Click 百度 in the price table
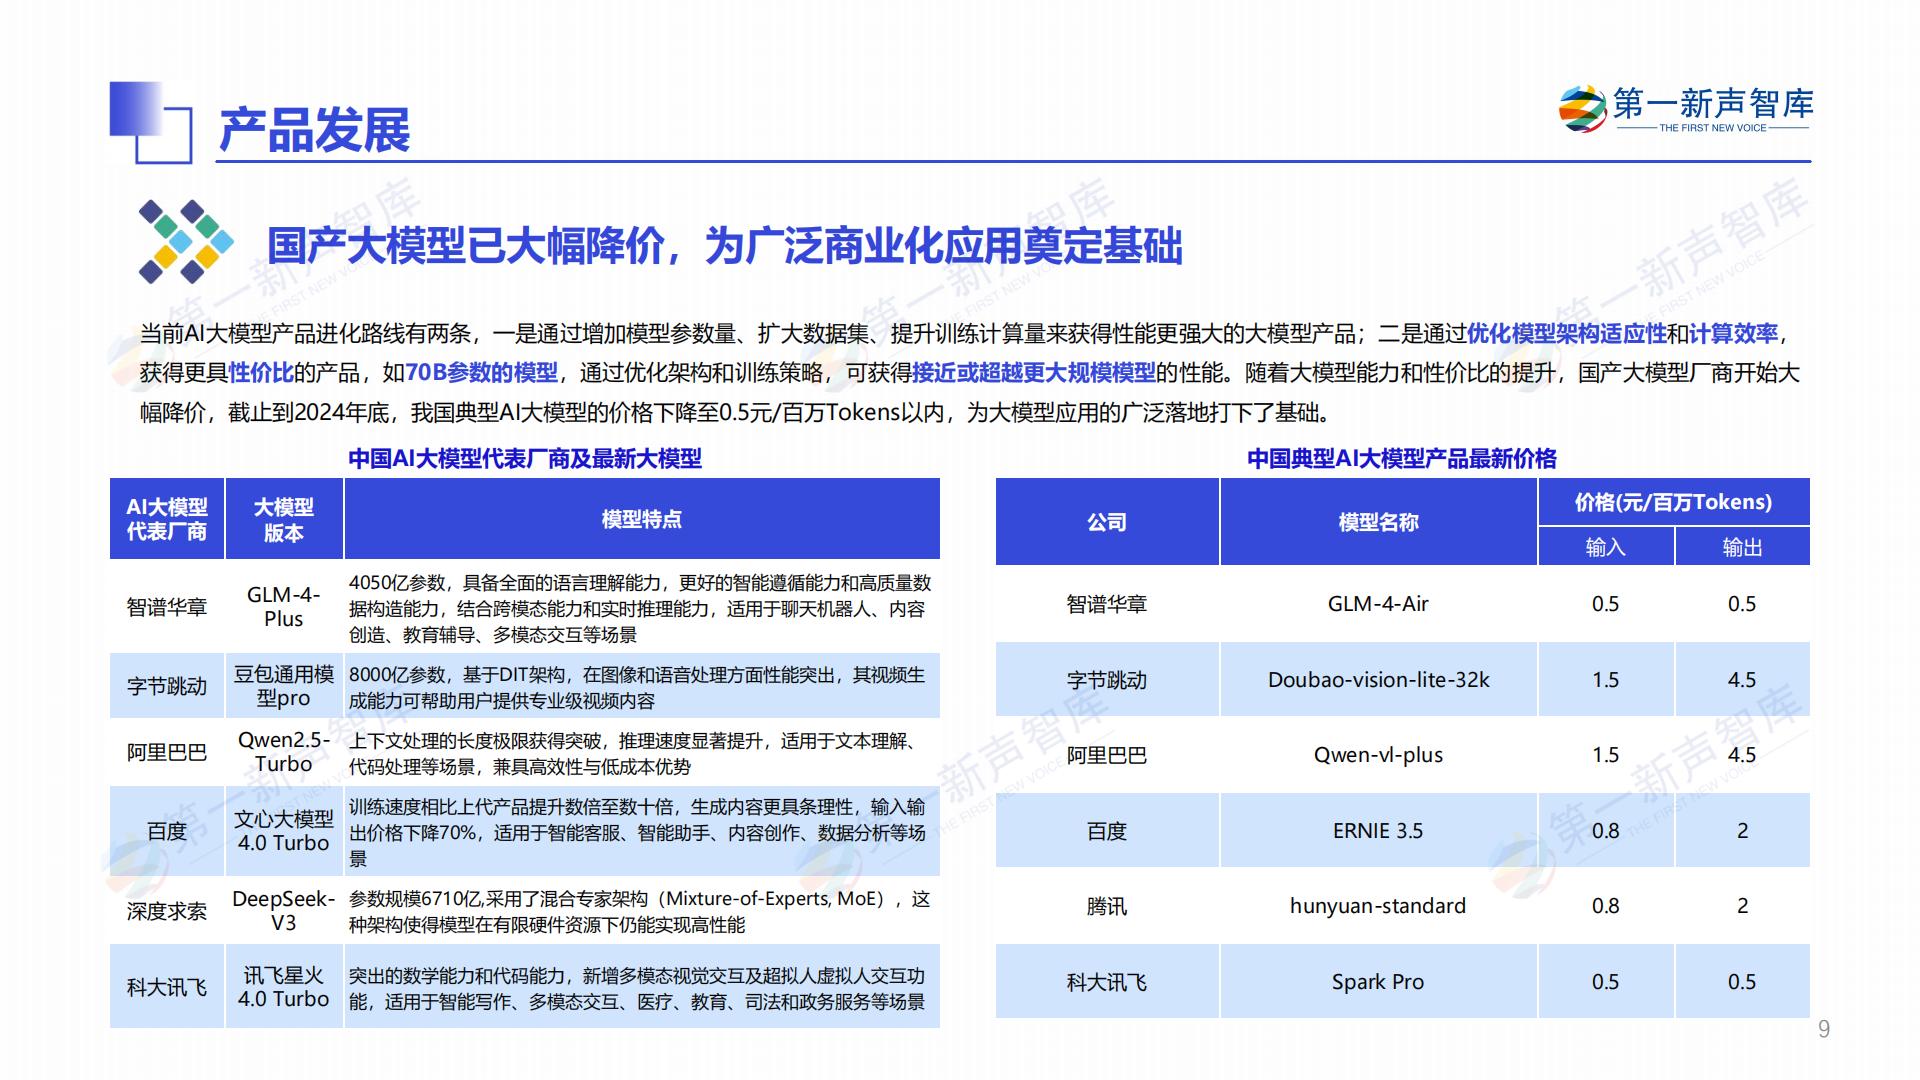Viewport: 1920px width, 1080px height. click(x=1107, y=831)
